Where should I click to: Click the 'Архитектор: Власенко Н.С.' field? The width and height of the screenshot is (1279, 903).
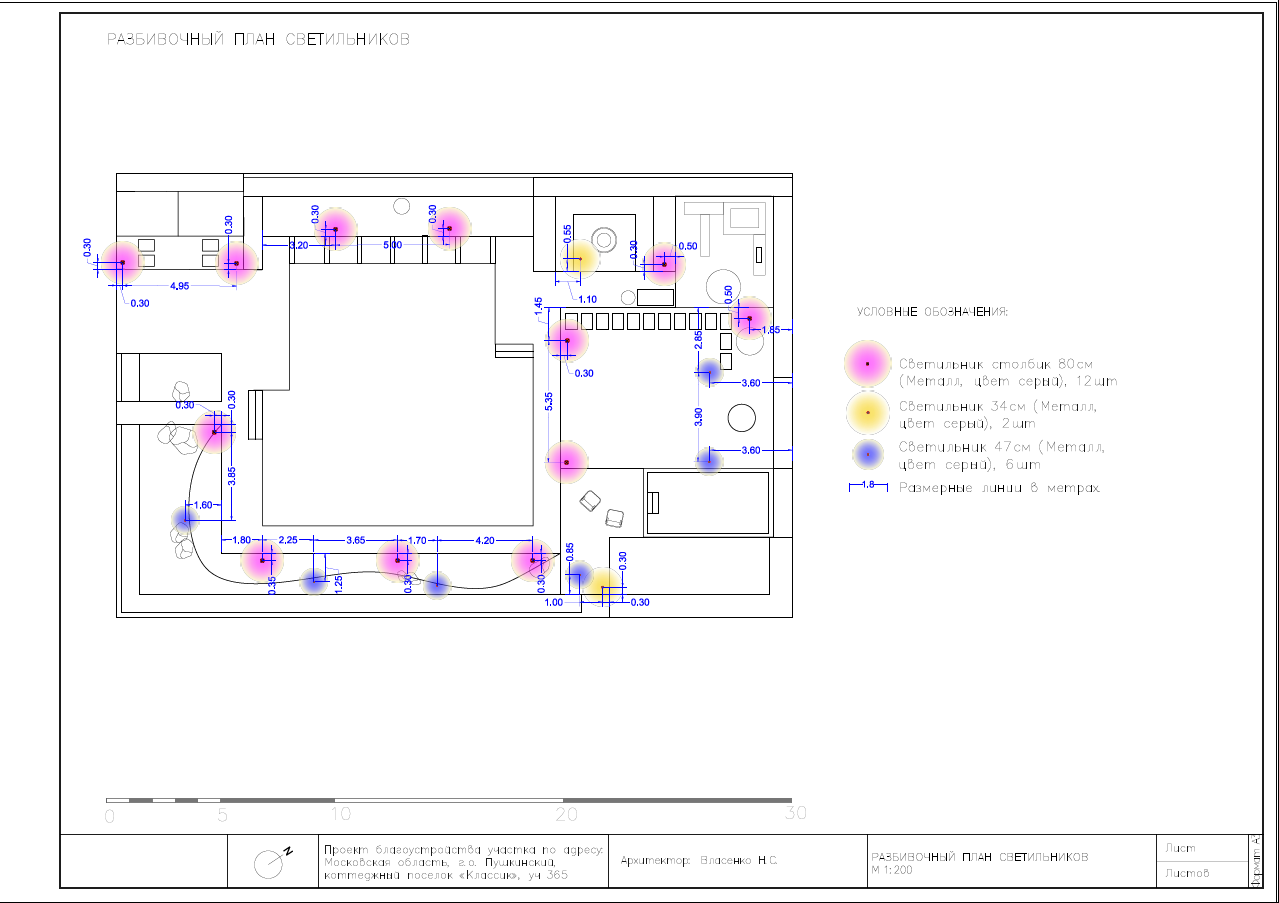click(699, 861)
